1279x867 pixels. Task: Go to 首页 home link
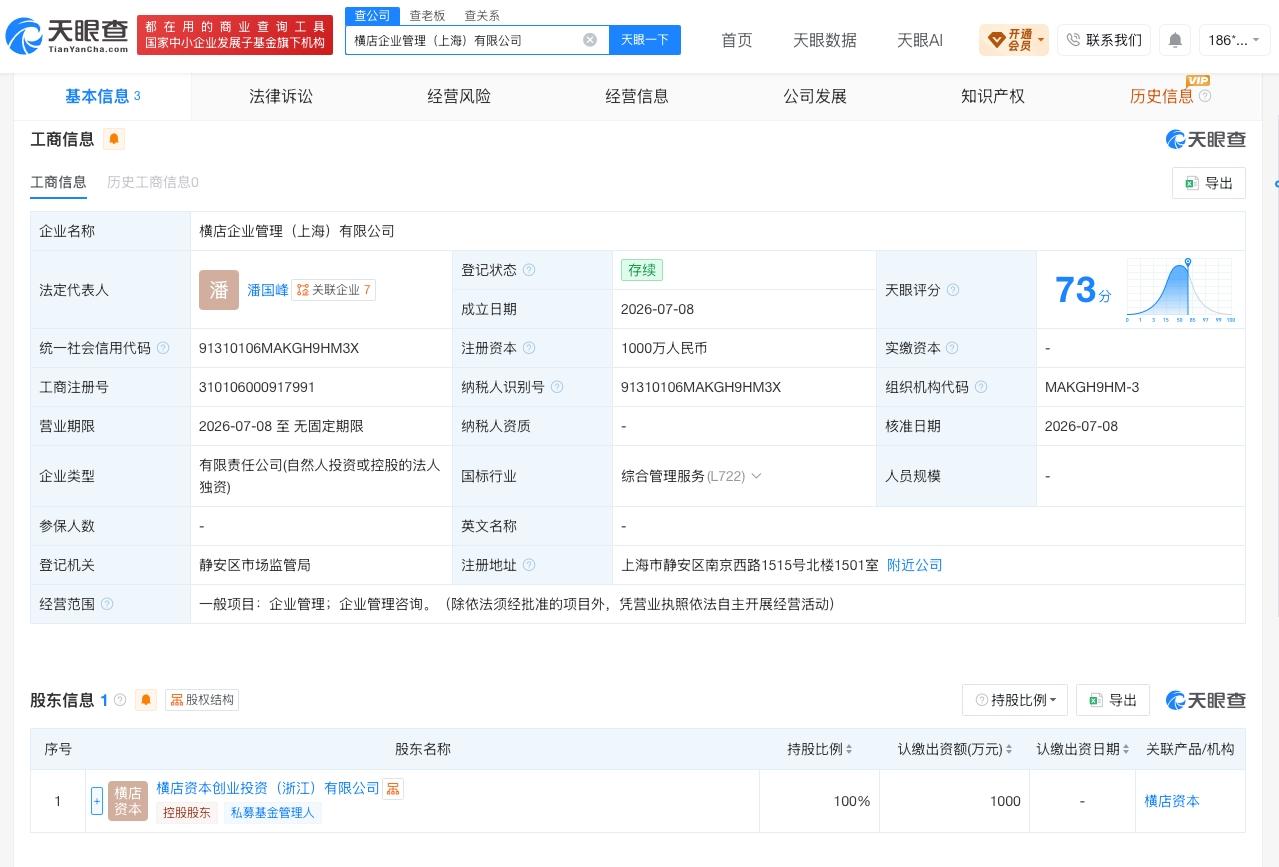pos(737,40)
